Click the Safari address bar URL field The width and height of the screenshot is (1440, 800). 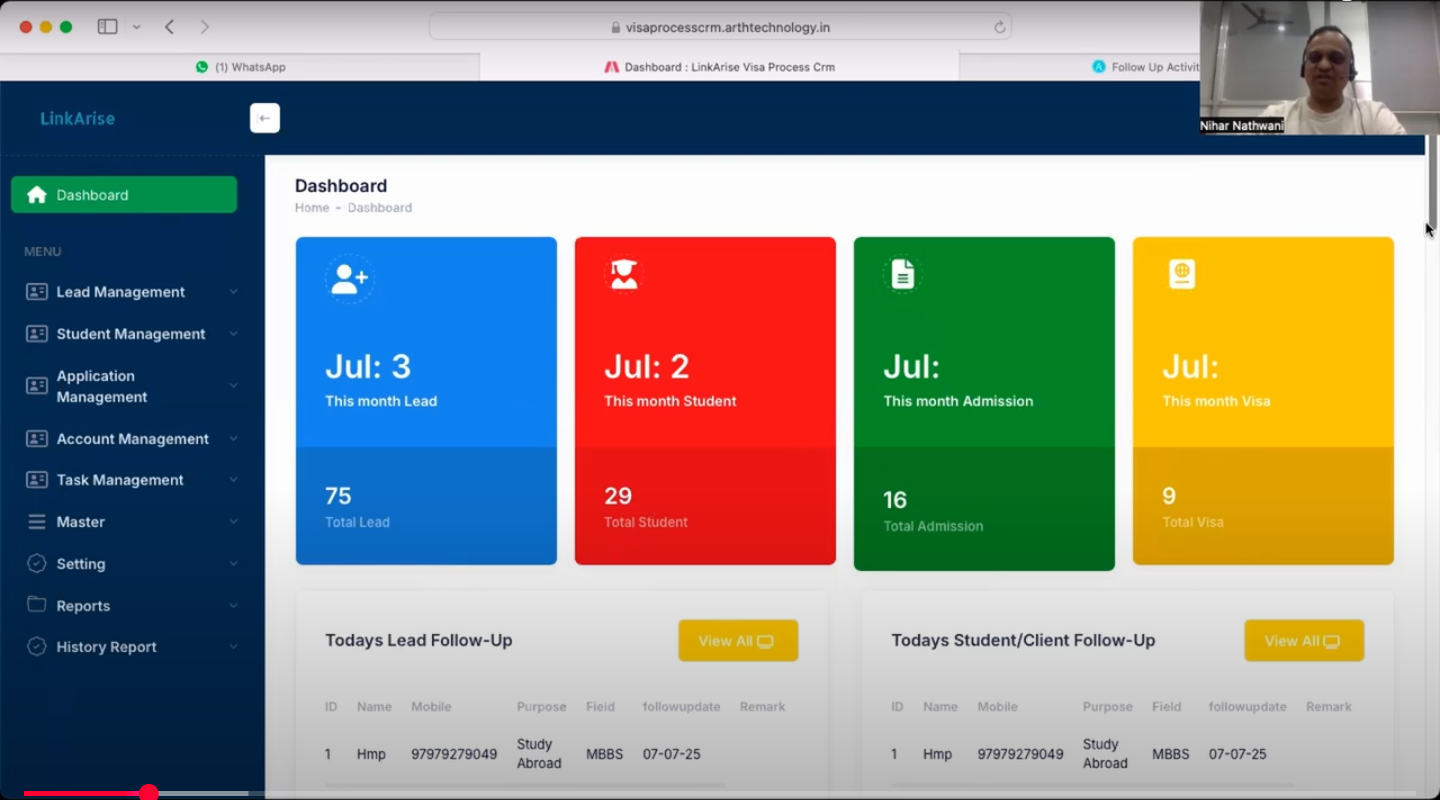[720, 28]
